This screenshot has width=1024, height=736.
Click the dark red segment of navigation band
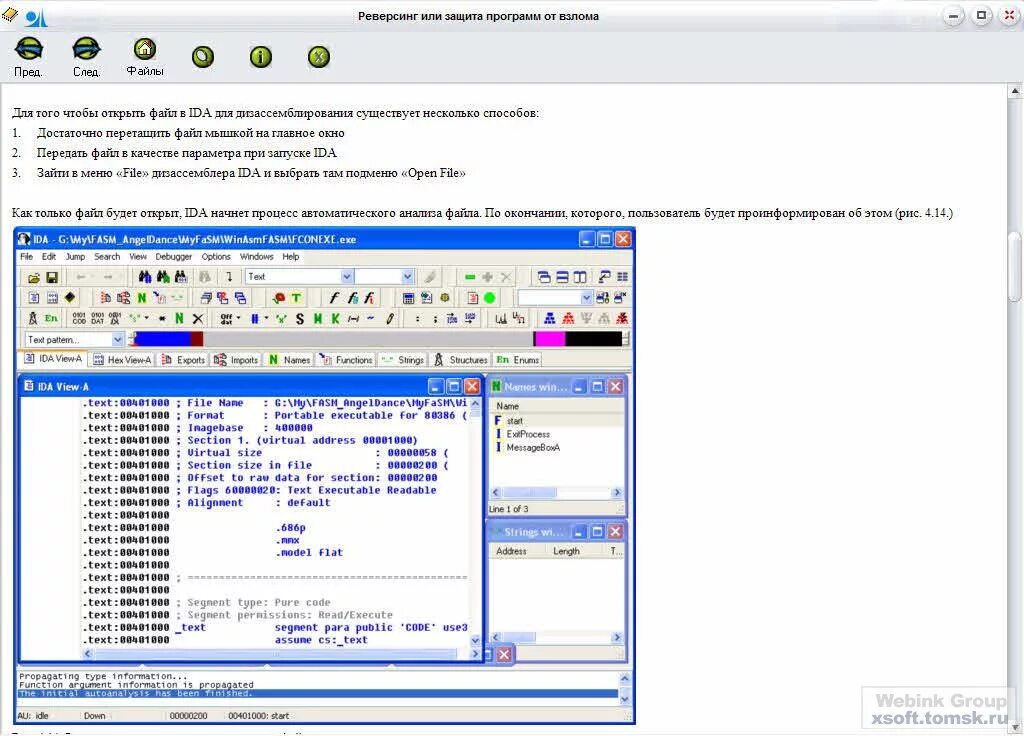point(197,339)
